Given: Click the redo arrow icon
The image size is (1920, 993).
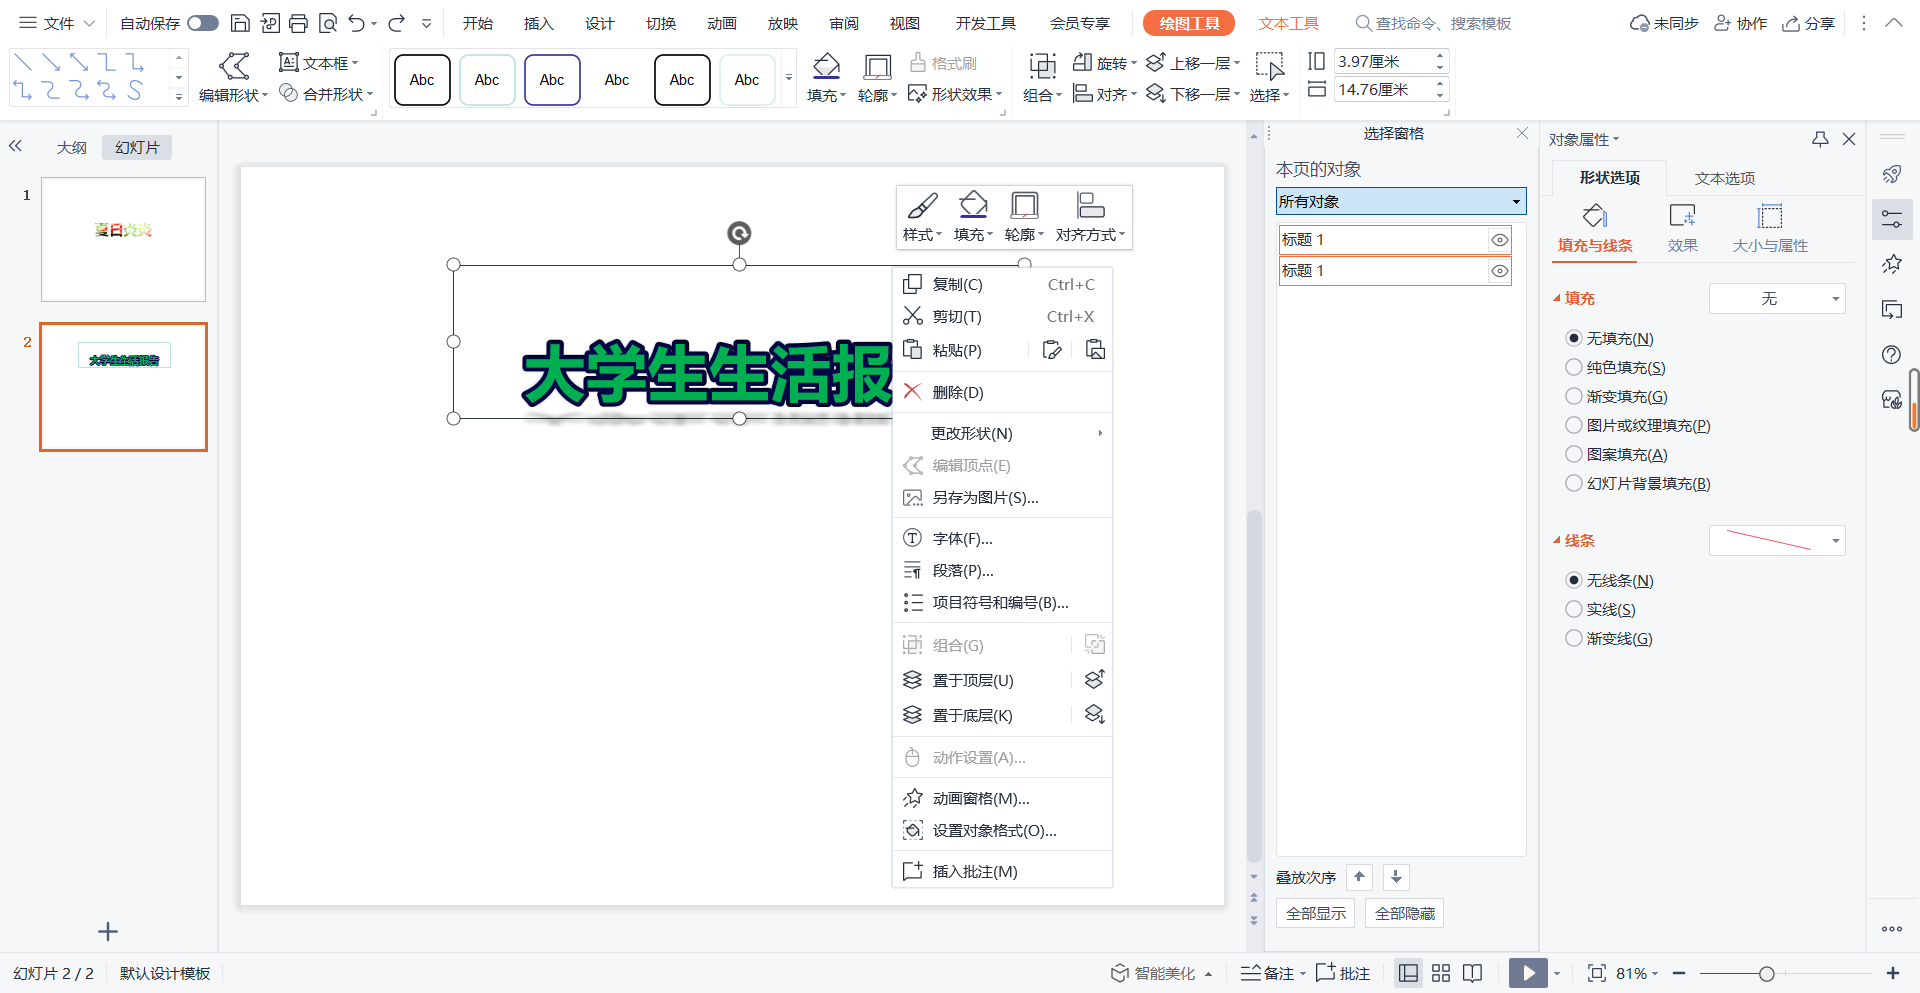Looking at the screenshot, I should pos(397,23).
